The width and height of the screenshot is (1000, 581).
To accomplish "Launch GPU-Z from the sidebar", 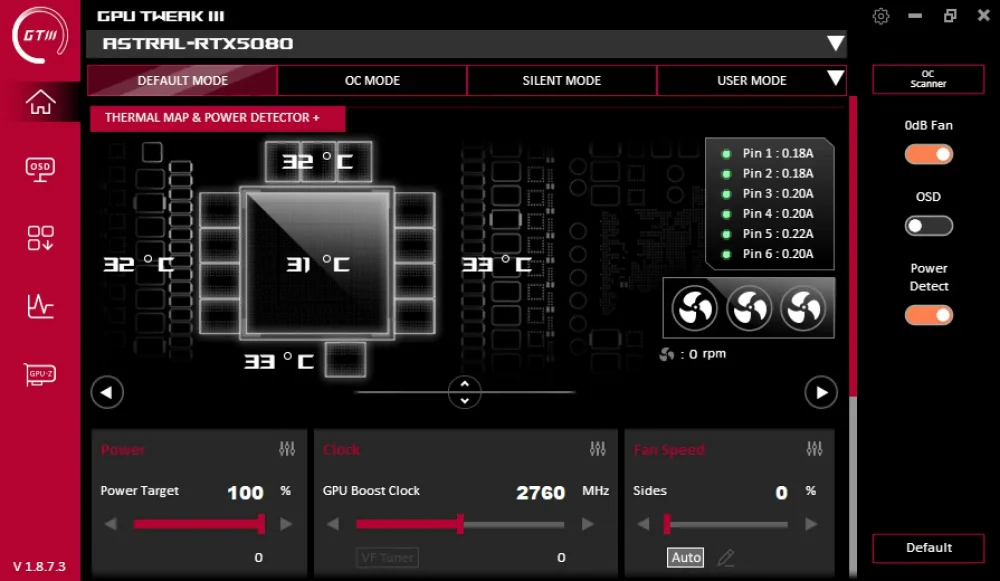I will click(x=40, y=374).
